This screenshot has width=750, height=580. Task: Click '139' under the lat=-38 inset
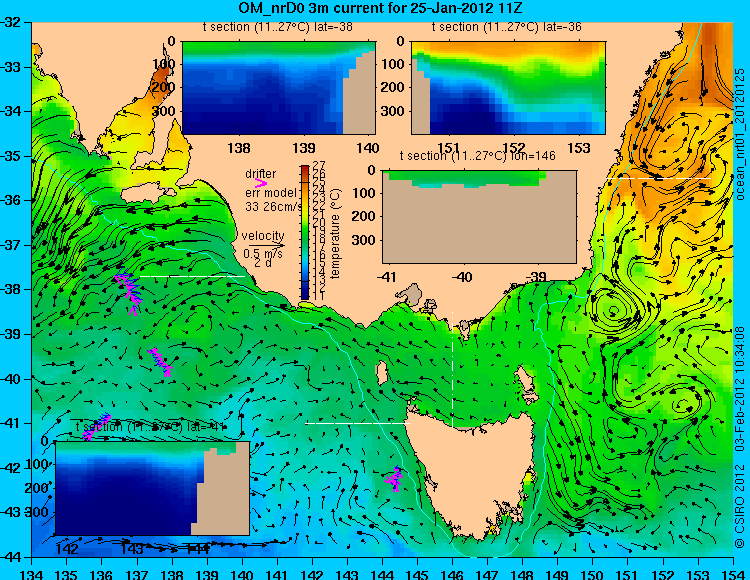[304, 148]
